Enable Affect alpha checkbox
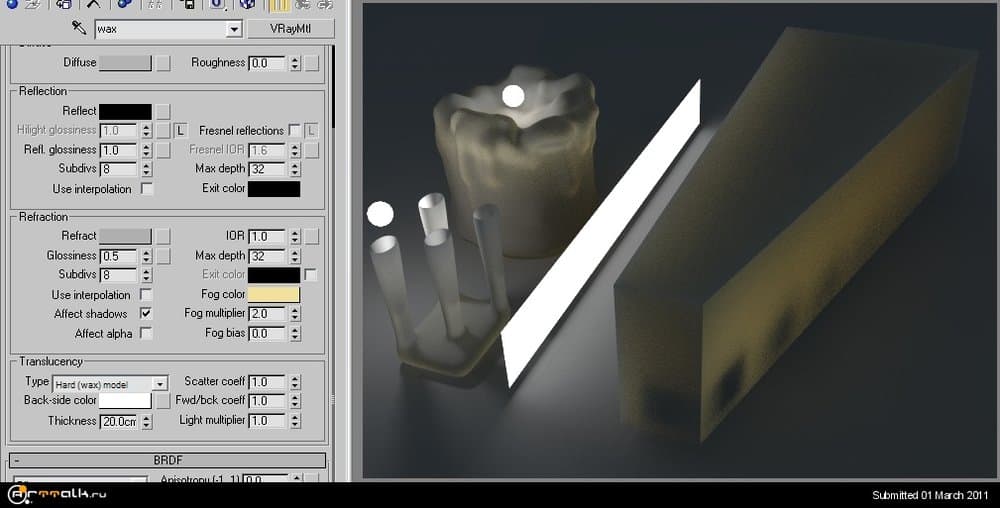1000x508 pixels. (146, 333)
